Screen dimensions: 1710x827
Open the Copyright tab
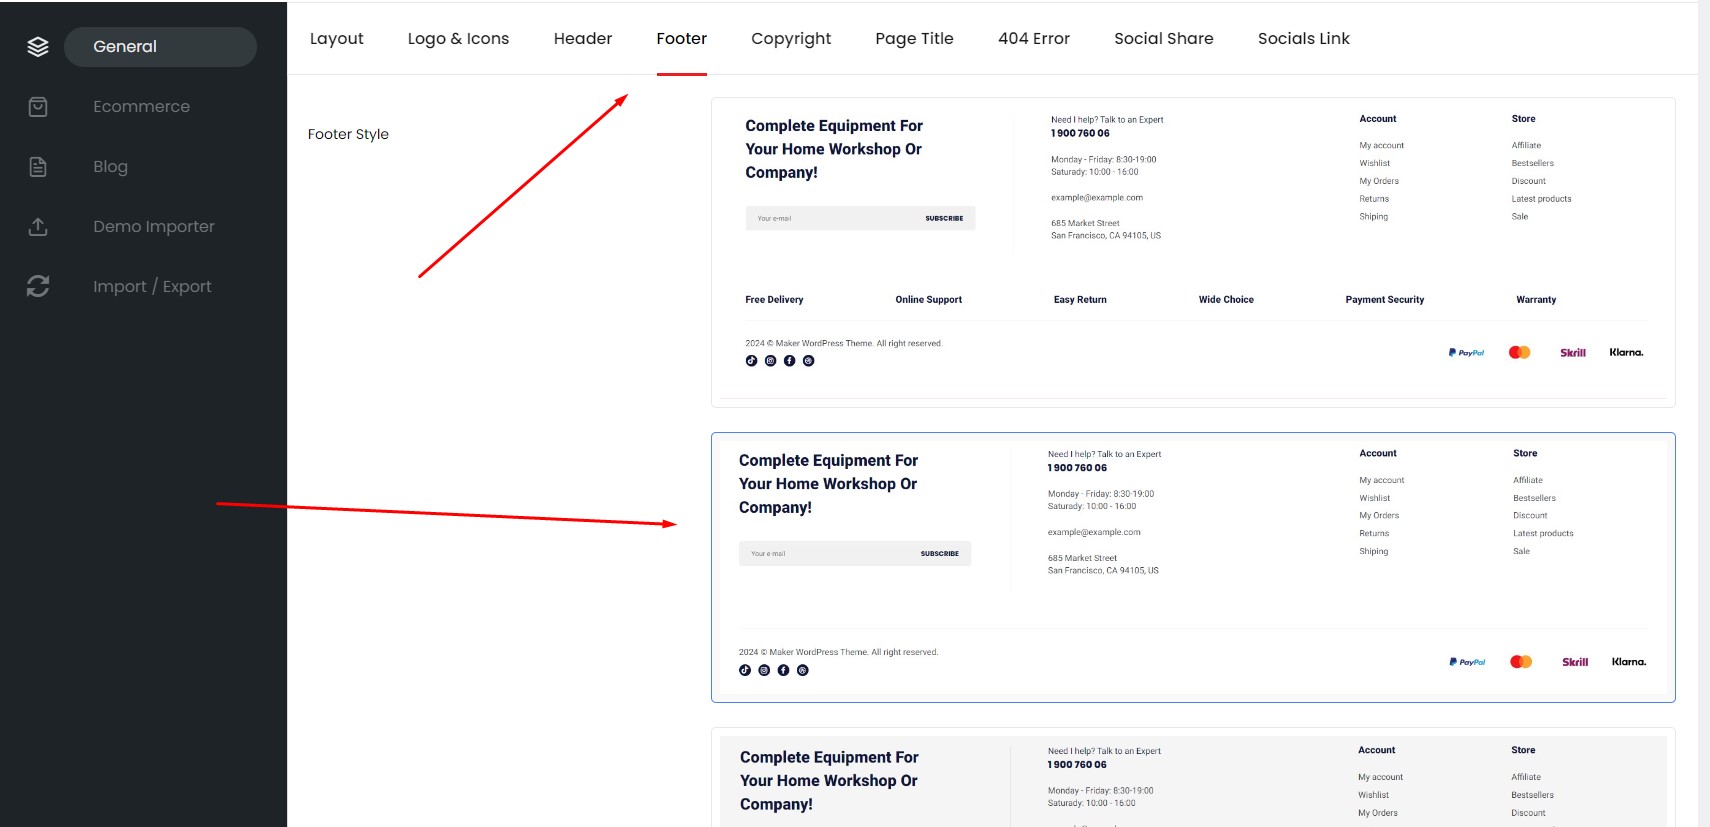tap(791, 39)
